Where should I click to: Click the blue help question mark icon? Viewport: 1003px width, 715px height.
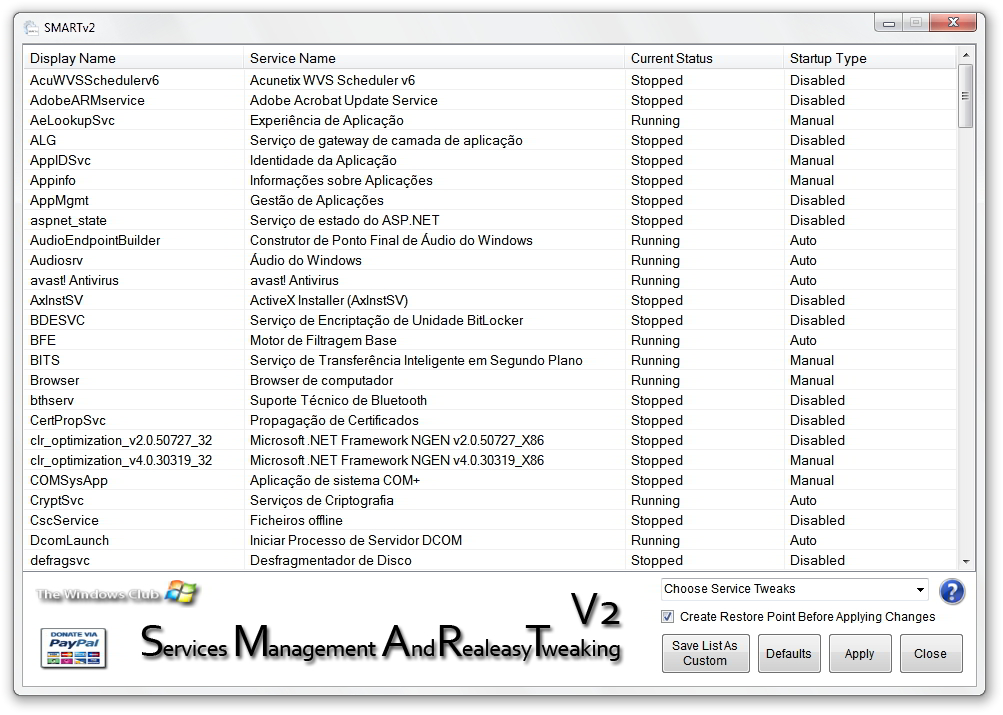952,591
